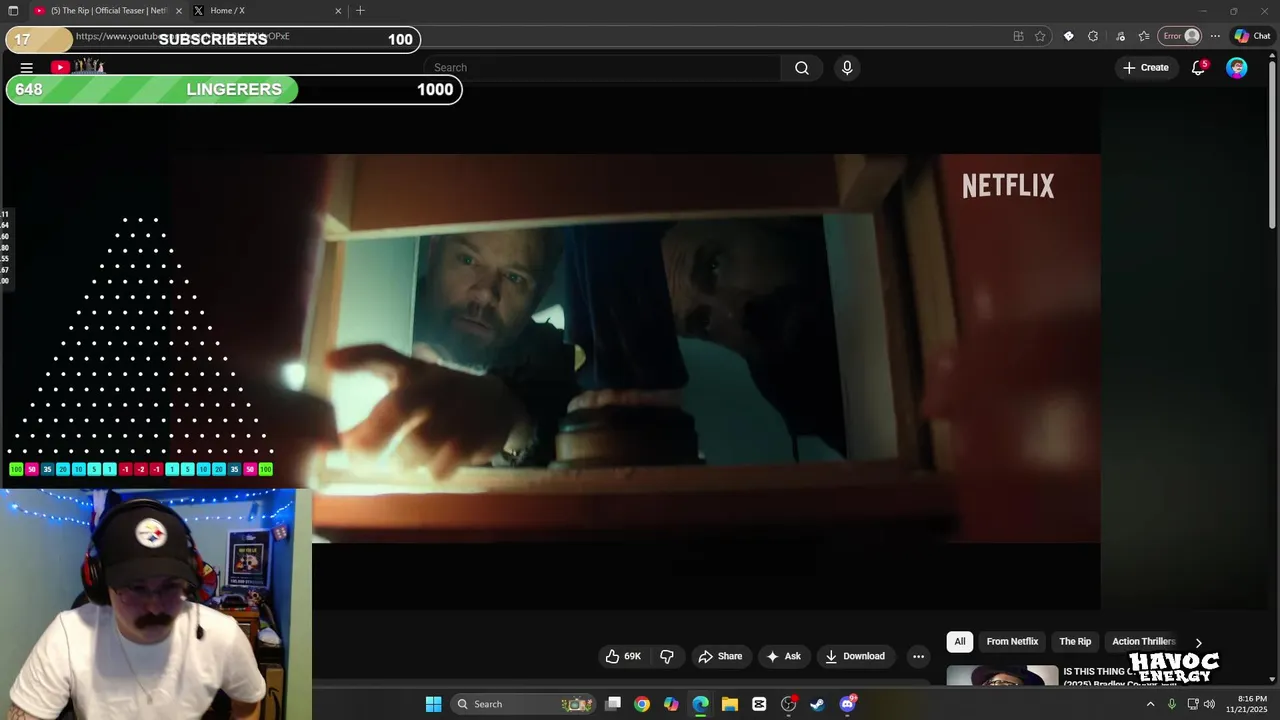Viewport: 1280px width, 720px height.
Task: Open the Windows Start menu
Action: 433,704
